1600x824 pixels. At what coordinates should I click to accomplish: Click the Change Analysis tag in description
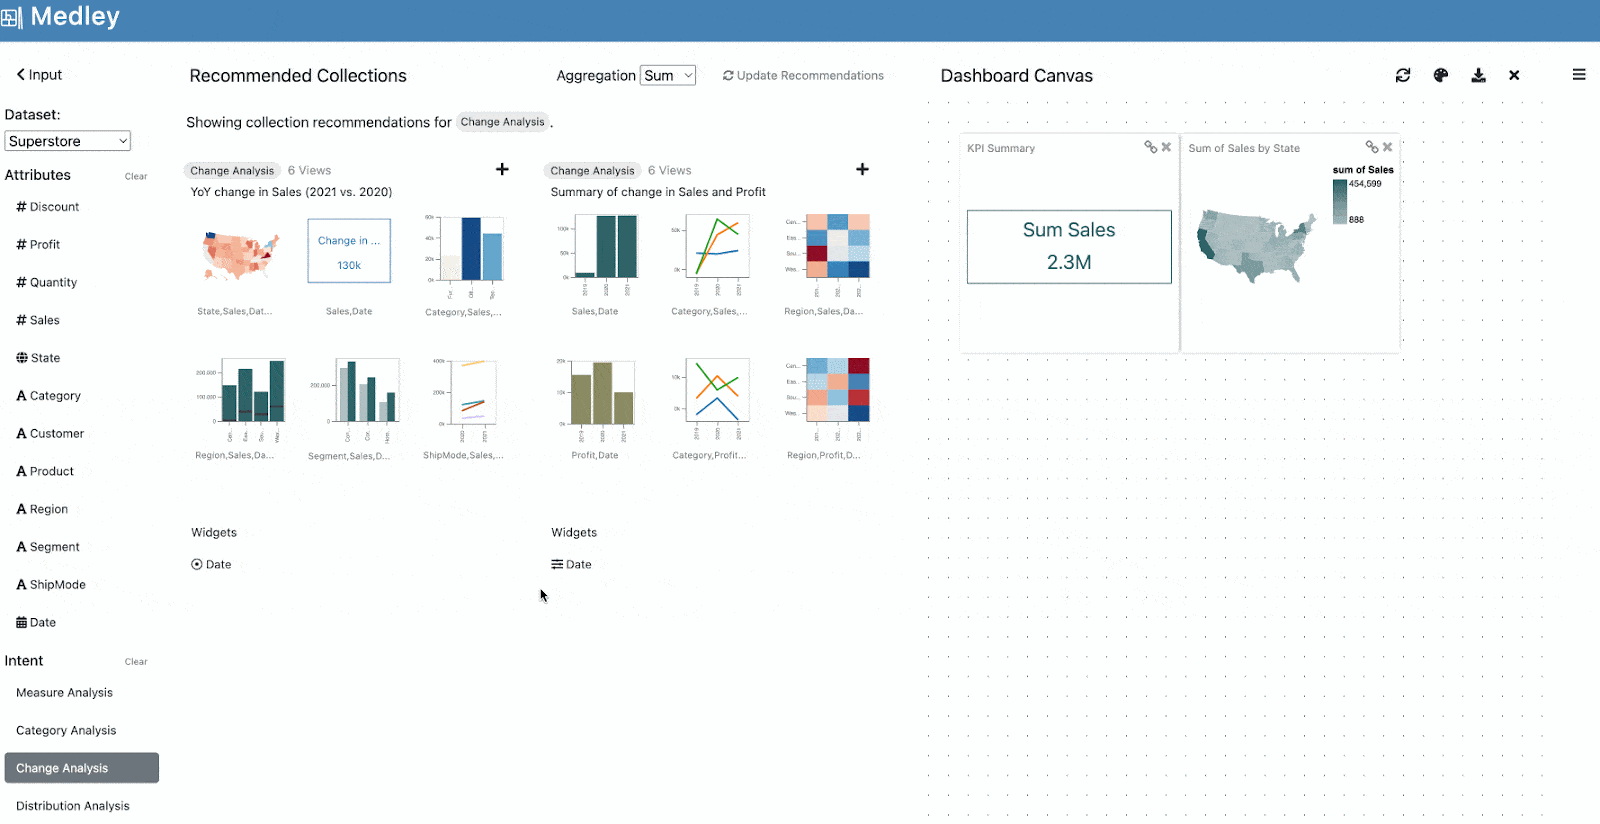pyautogui.click(x=502, y=122)
